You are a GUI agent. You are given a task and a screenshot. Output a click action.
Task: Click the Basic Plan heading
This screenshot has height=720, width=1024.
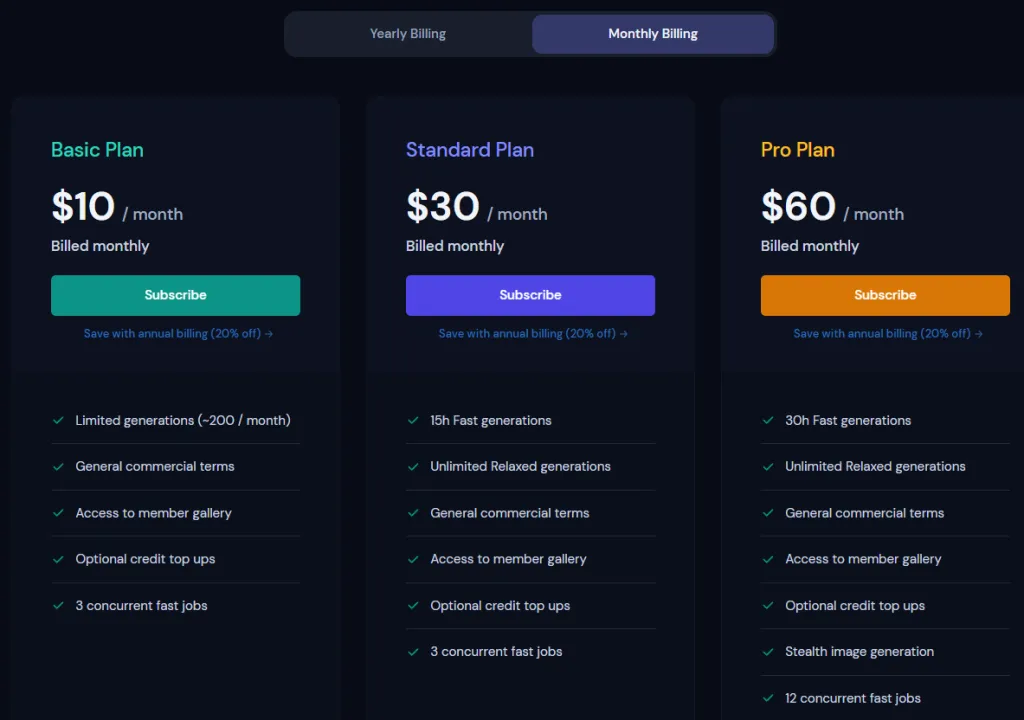(97, 150)
